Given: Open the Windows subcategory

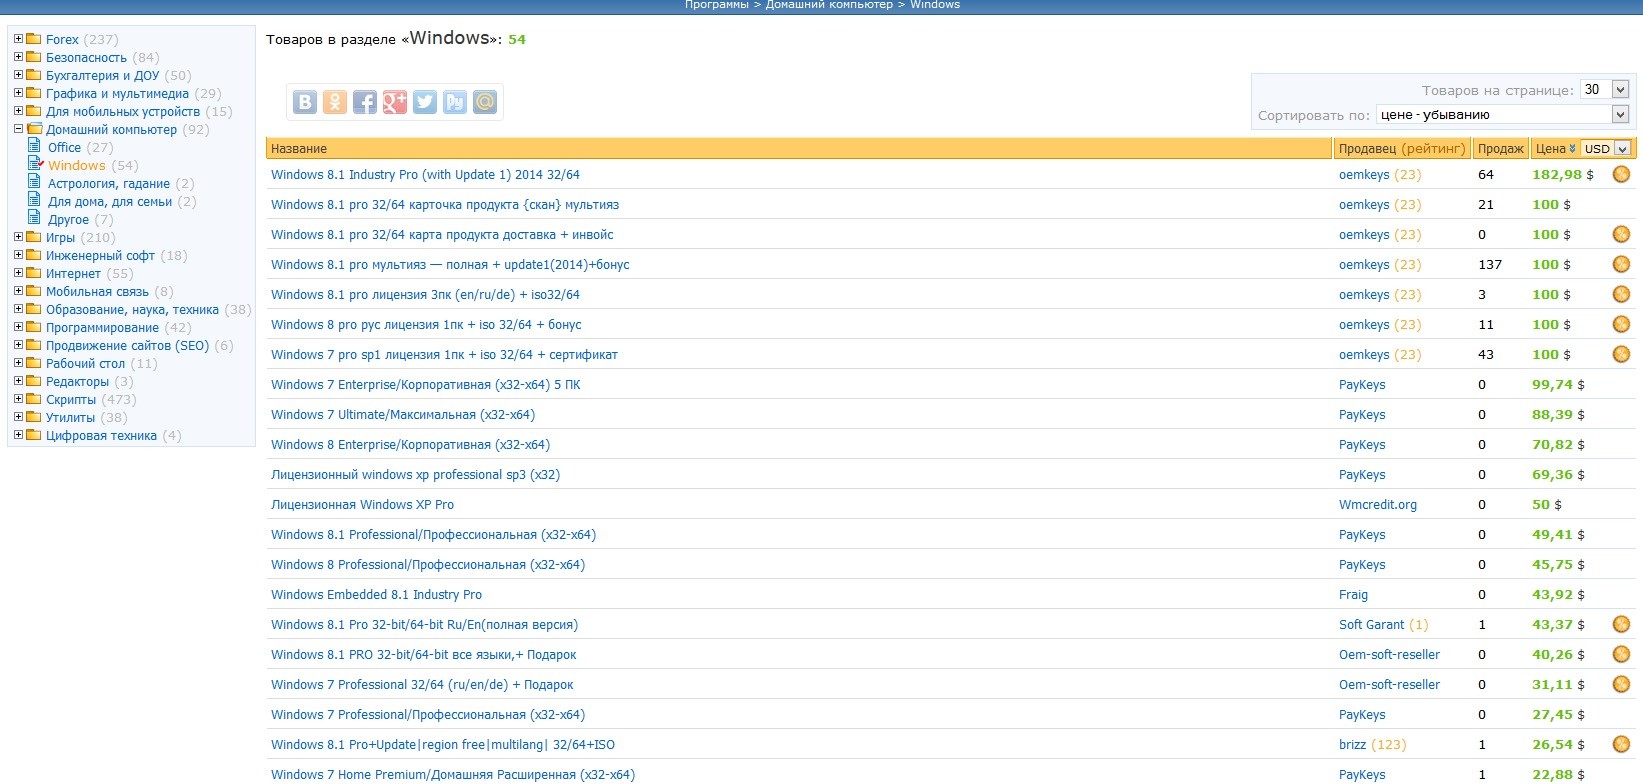Looking at the screenshot, I should point(76,165).
